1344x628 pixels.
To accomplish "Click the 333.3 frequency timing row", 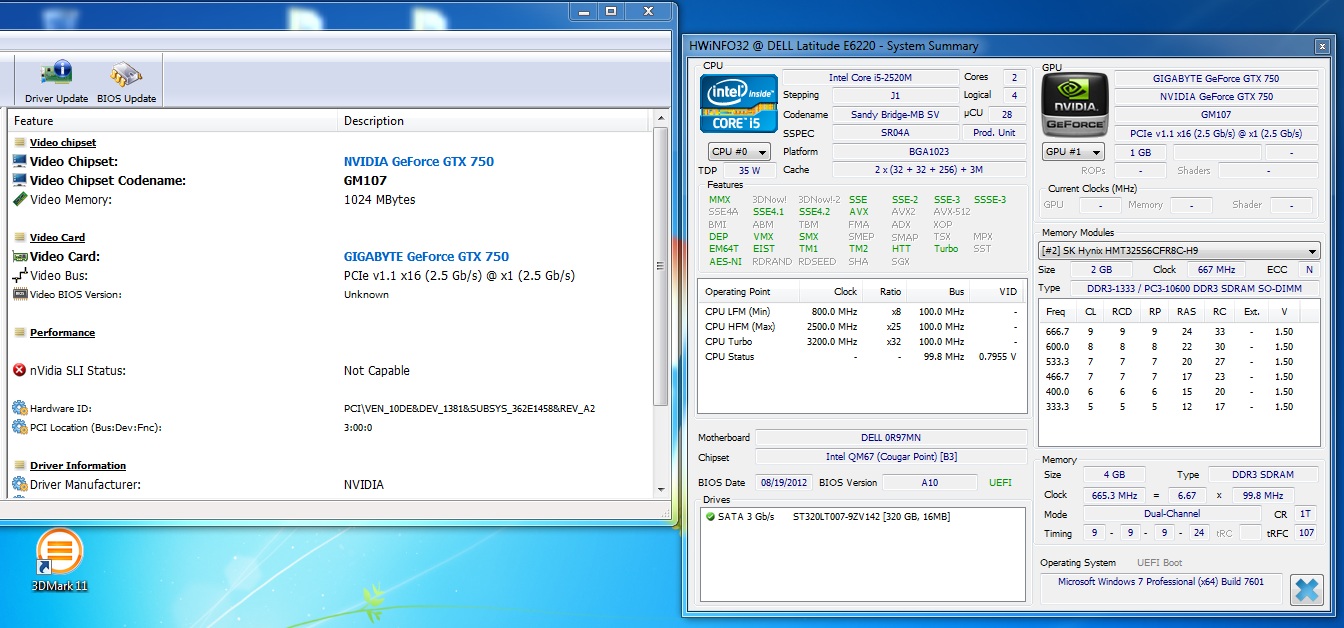I will (1179, 406).
